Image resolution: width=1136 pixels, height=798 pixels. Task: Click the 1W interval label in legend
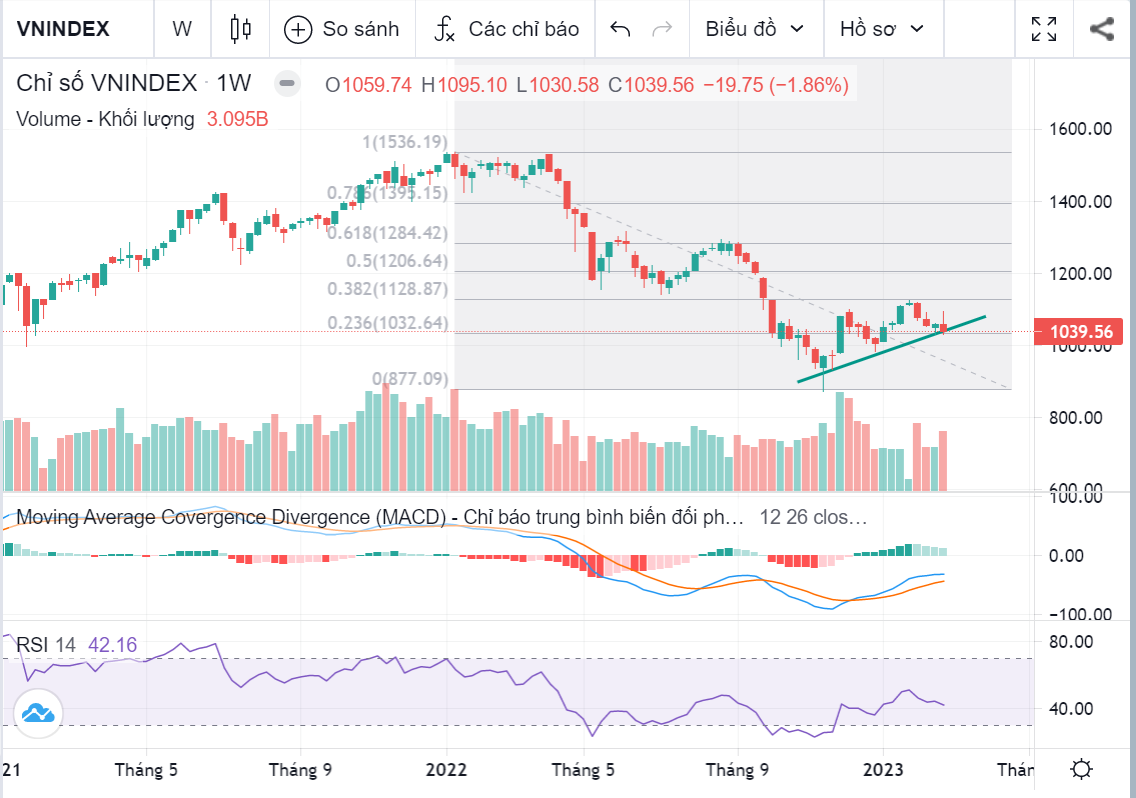point(233,83)
